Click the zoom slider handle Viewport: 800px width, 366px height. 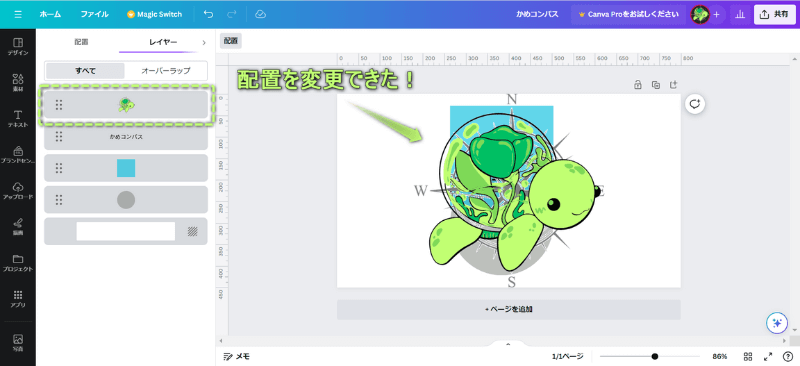point(655,356)
